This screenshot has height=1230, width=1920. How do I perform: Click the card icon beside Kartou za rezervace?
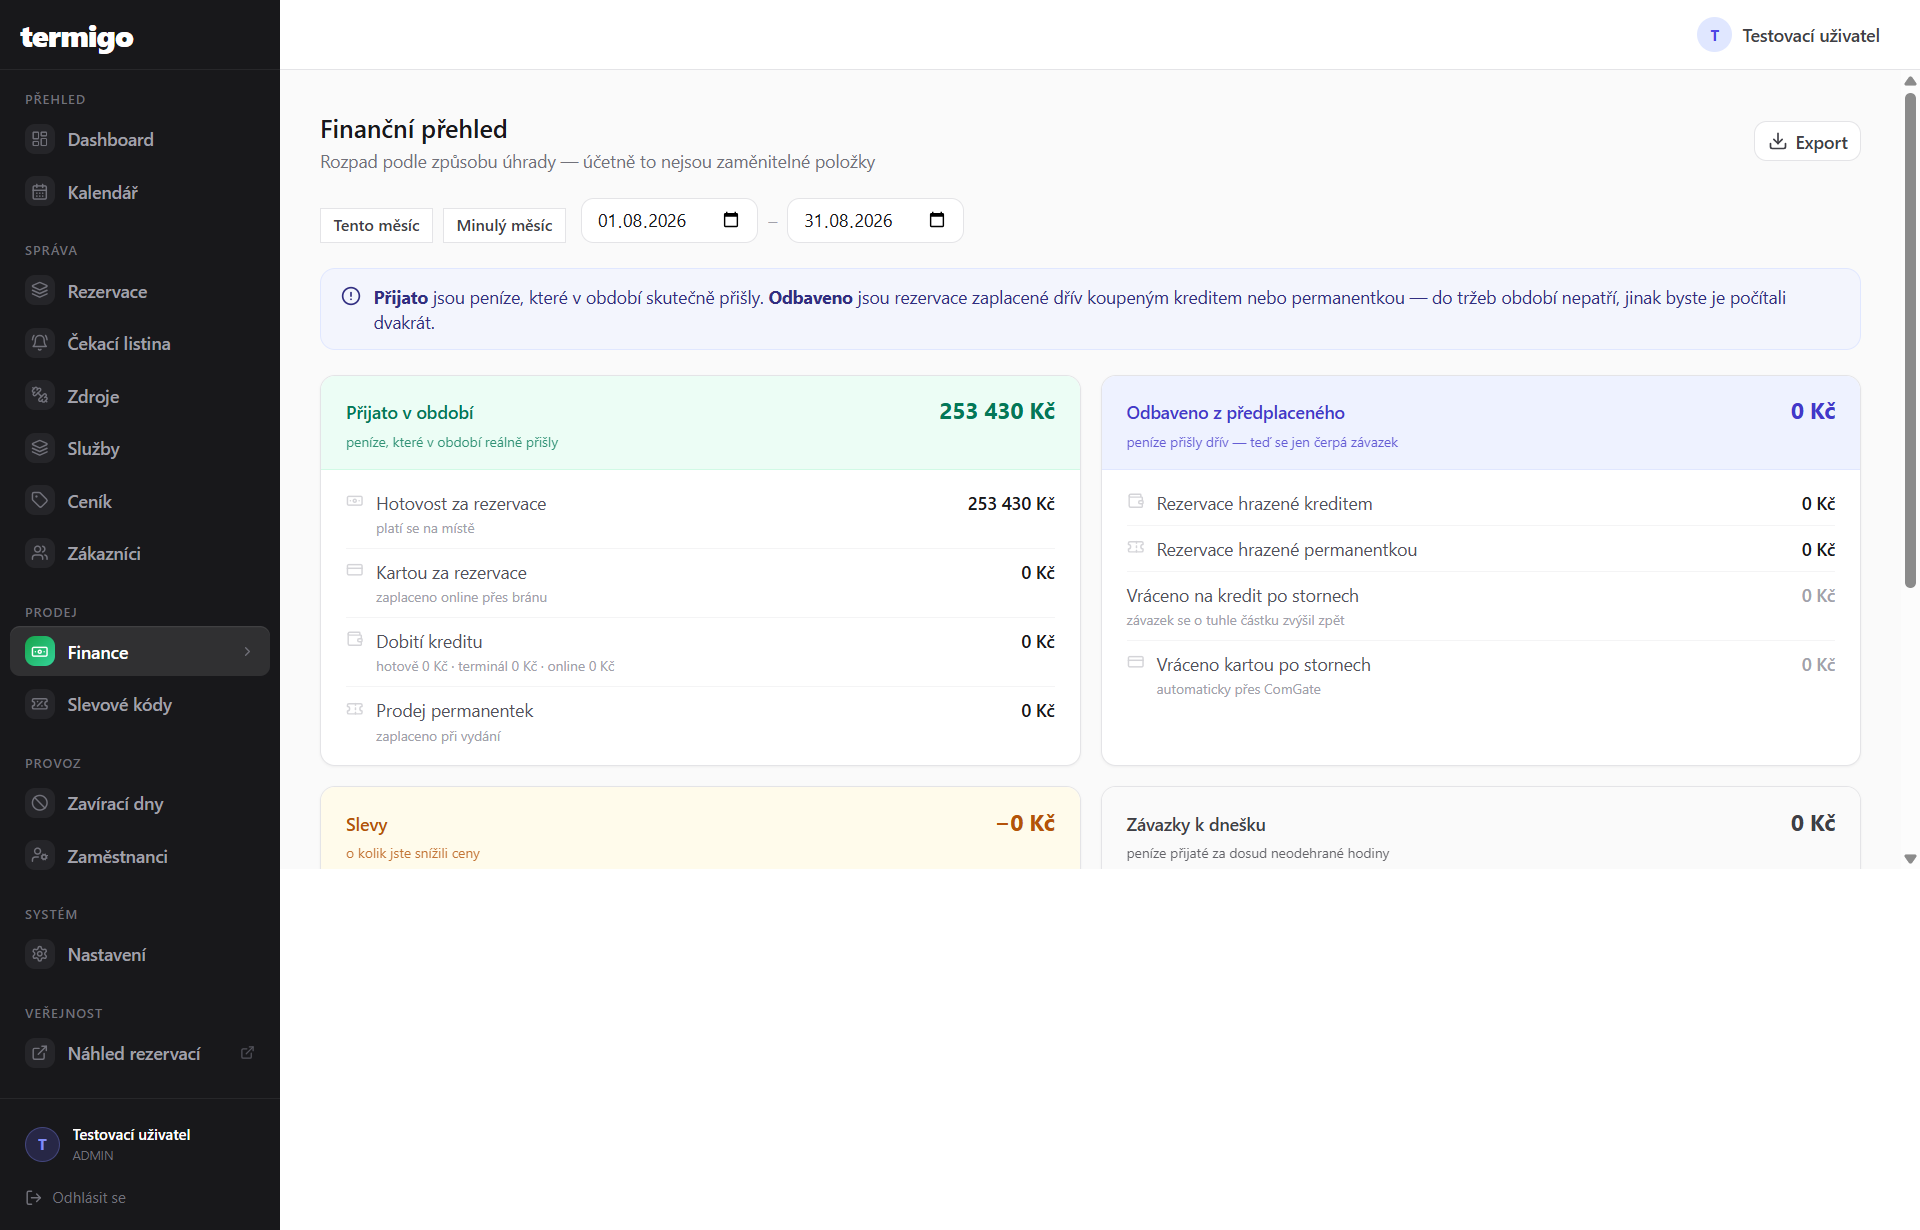[355, 570]
